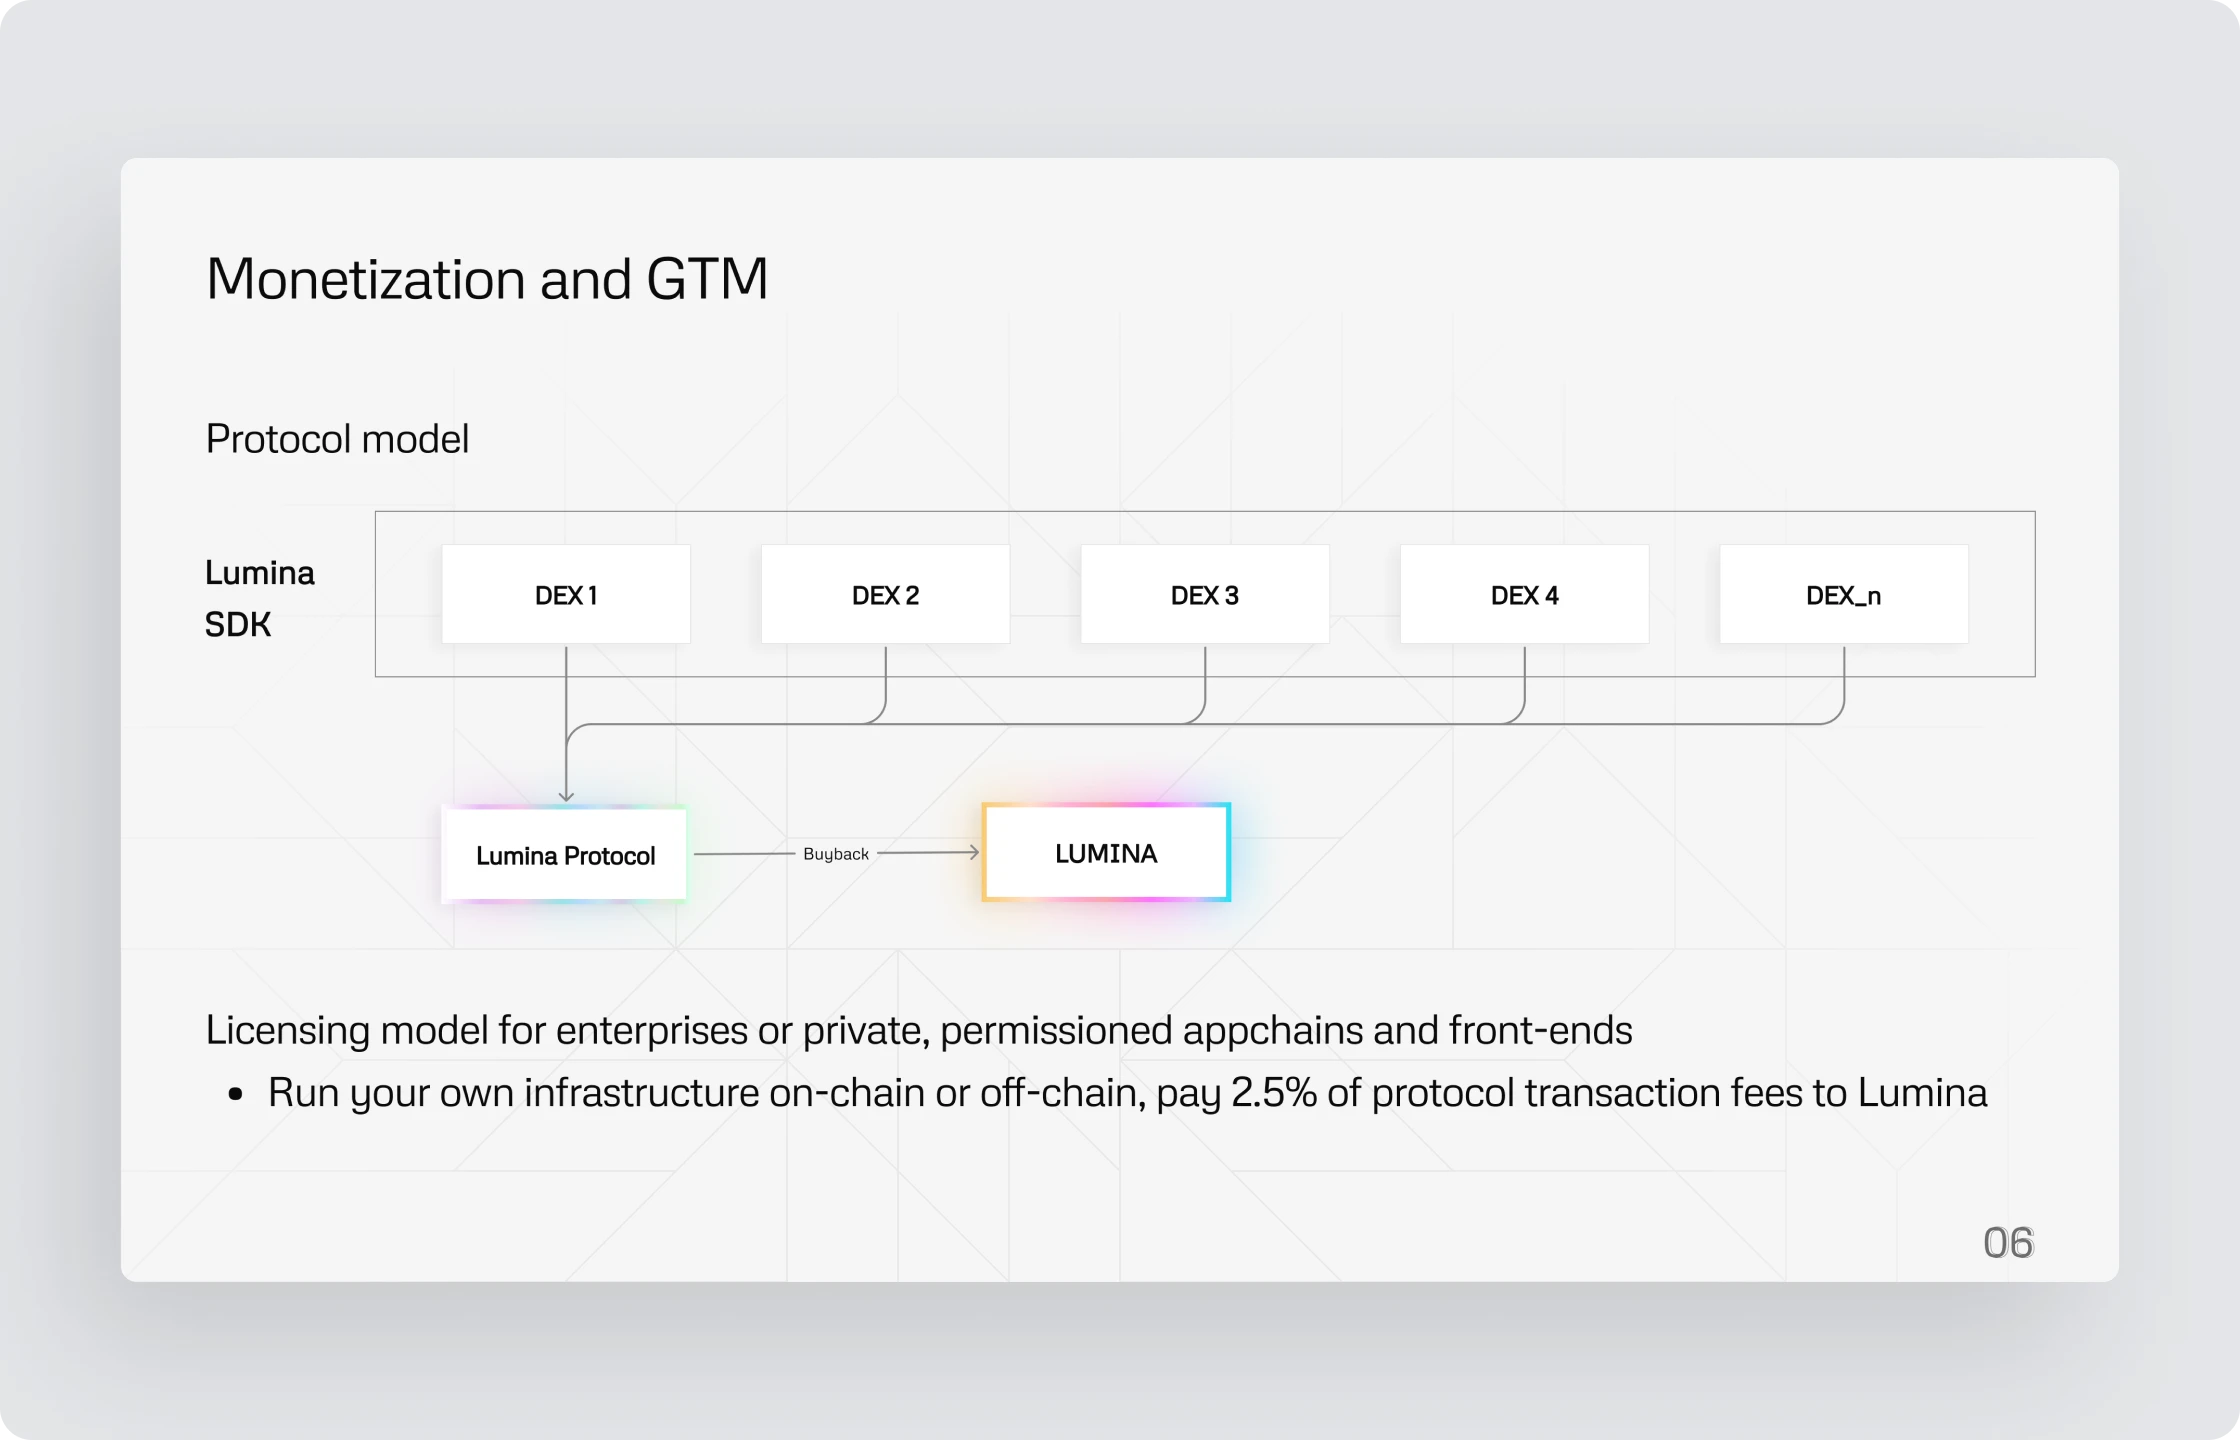Select the DEX 2 box
The width and height of the screenshot is (2240, 1440).
[885, 595]
